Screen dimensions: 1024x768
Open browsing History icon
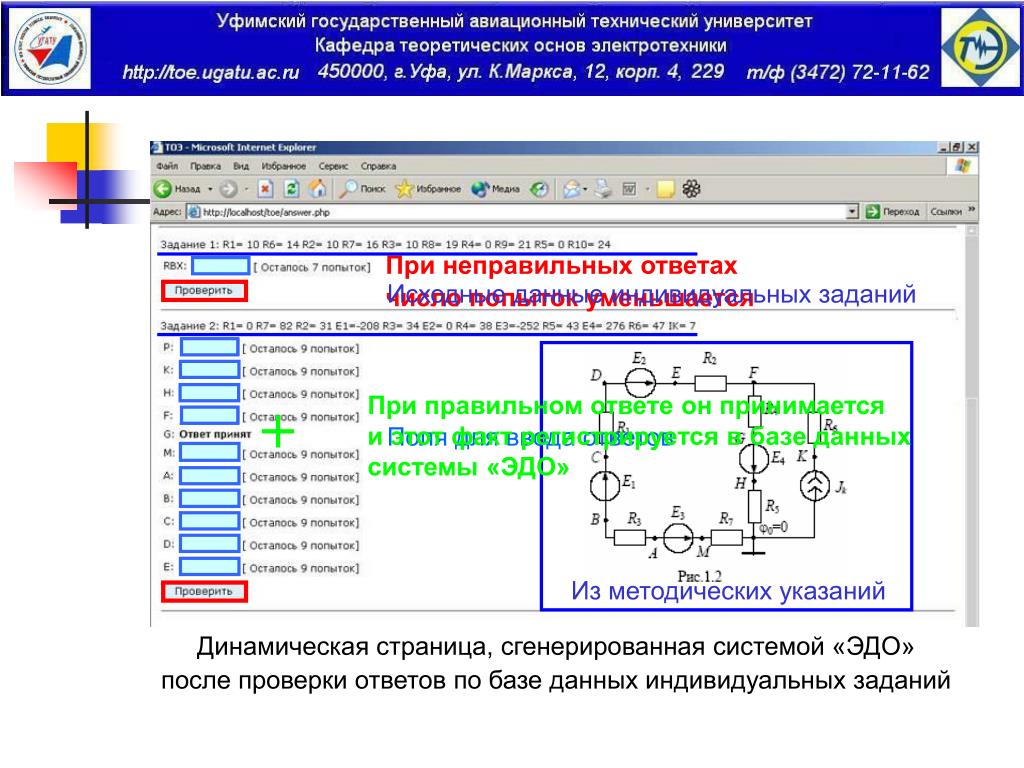point(539,189)
